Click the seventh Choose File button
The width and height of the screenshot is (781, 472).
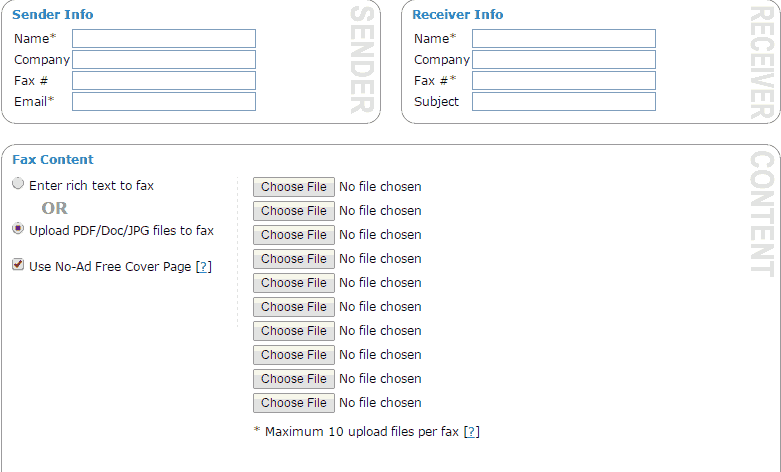(293, 331)
